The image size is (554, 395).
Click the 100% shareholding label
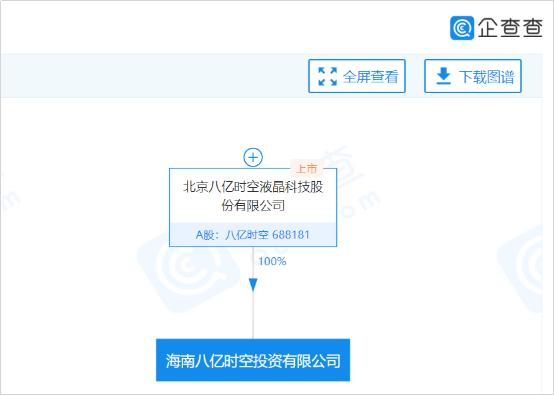tap(272, 261)
